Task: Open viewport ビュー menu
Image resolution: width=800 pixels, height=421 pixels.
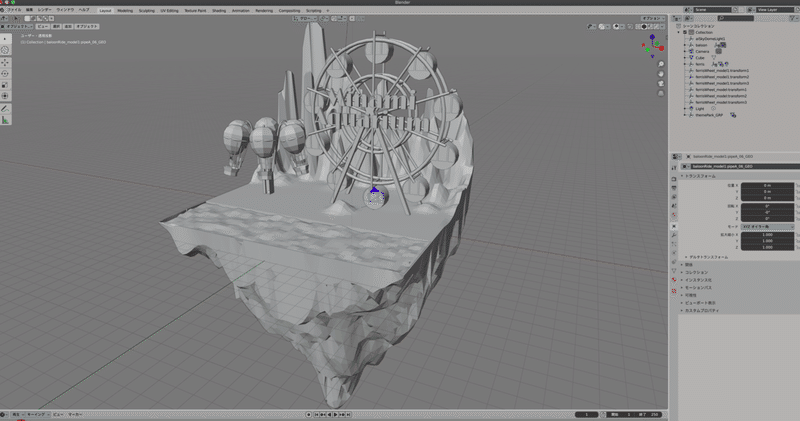Action: [x=43, y=27]
